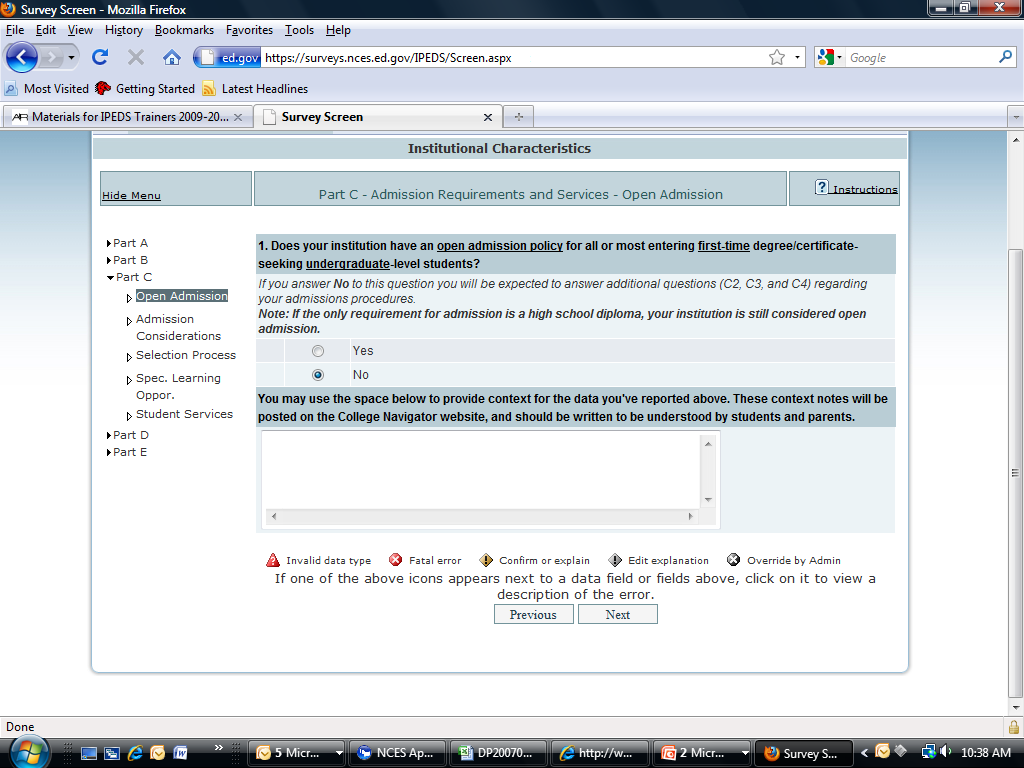Bookmark this page with the star icon
Screen dimensions: 1024x768
(776, 57)
